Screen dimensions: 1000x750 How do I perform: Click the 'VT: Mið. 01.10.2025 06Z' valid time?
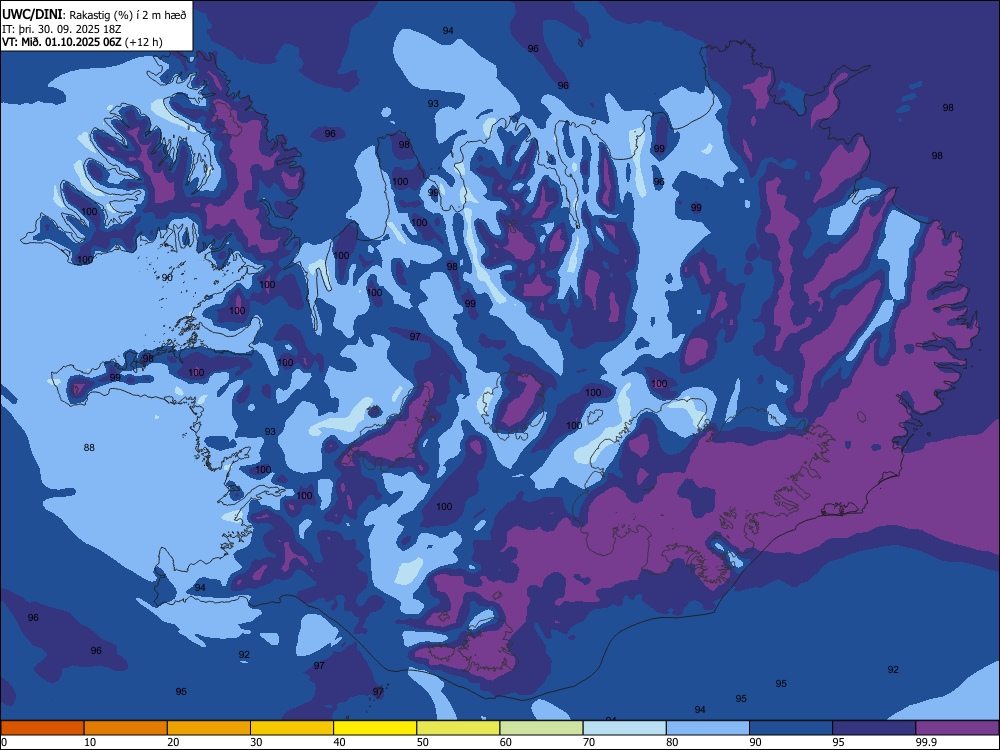(x=62, y=42)
